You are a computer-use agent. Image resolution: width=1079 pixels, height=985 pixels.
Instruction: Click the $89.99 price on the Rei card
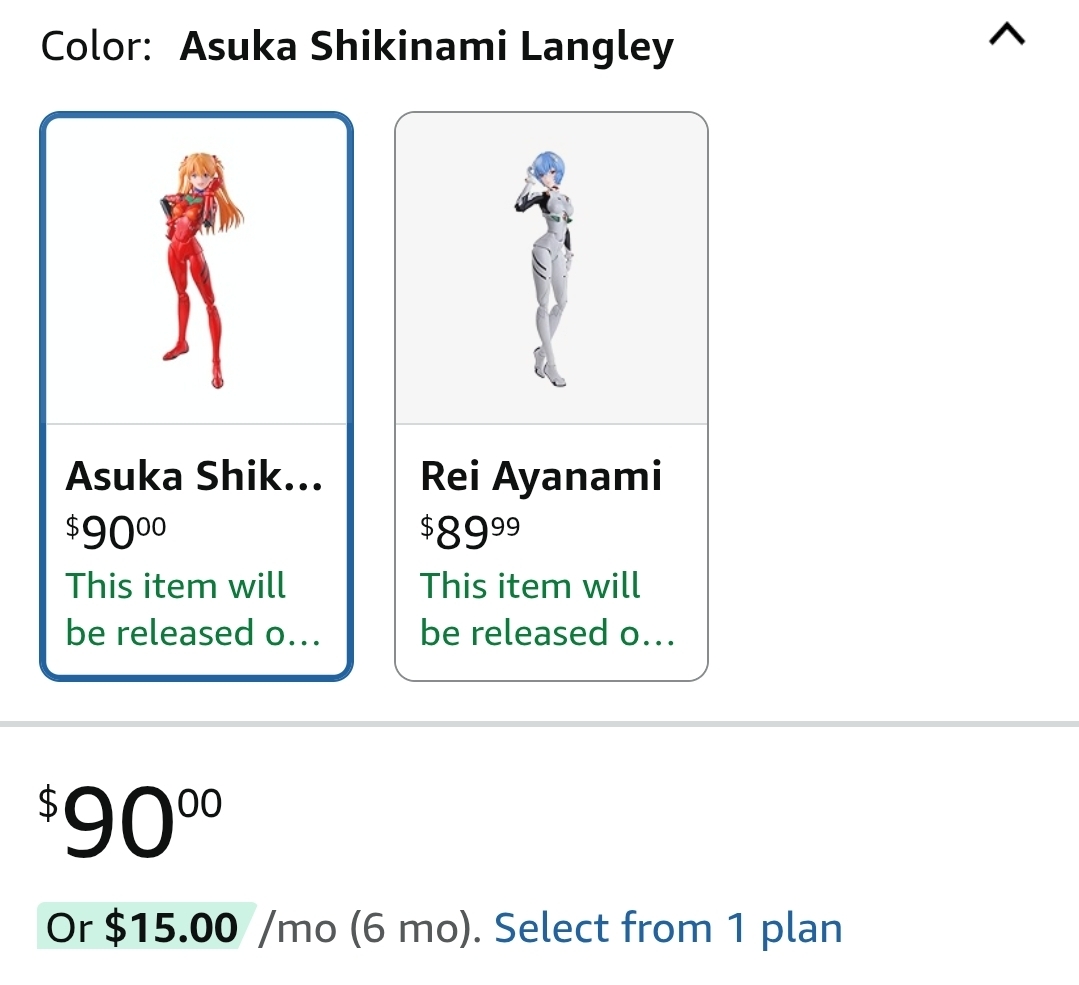tap(470, 532)
